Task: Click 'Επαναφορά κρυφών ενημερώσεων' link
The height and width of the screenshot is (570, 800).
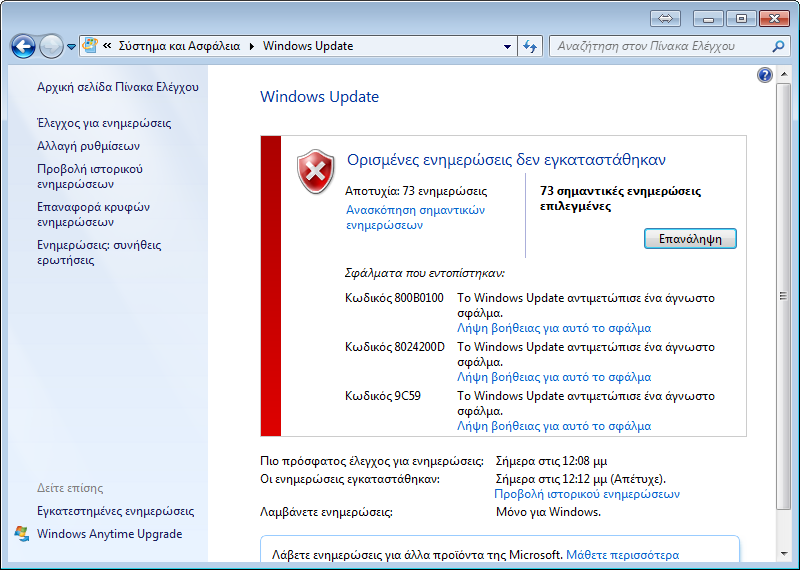Action: tap(93, 214)
